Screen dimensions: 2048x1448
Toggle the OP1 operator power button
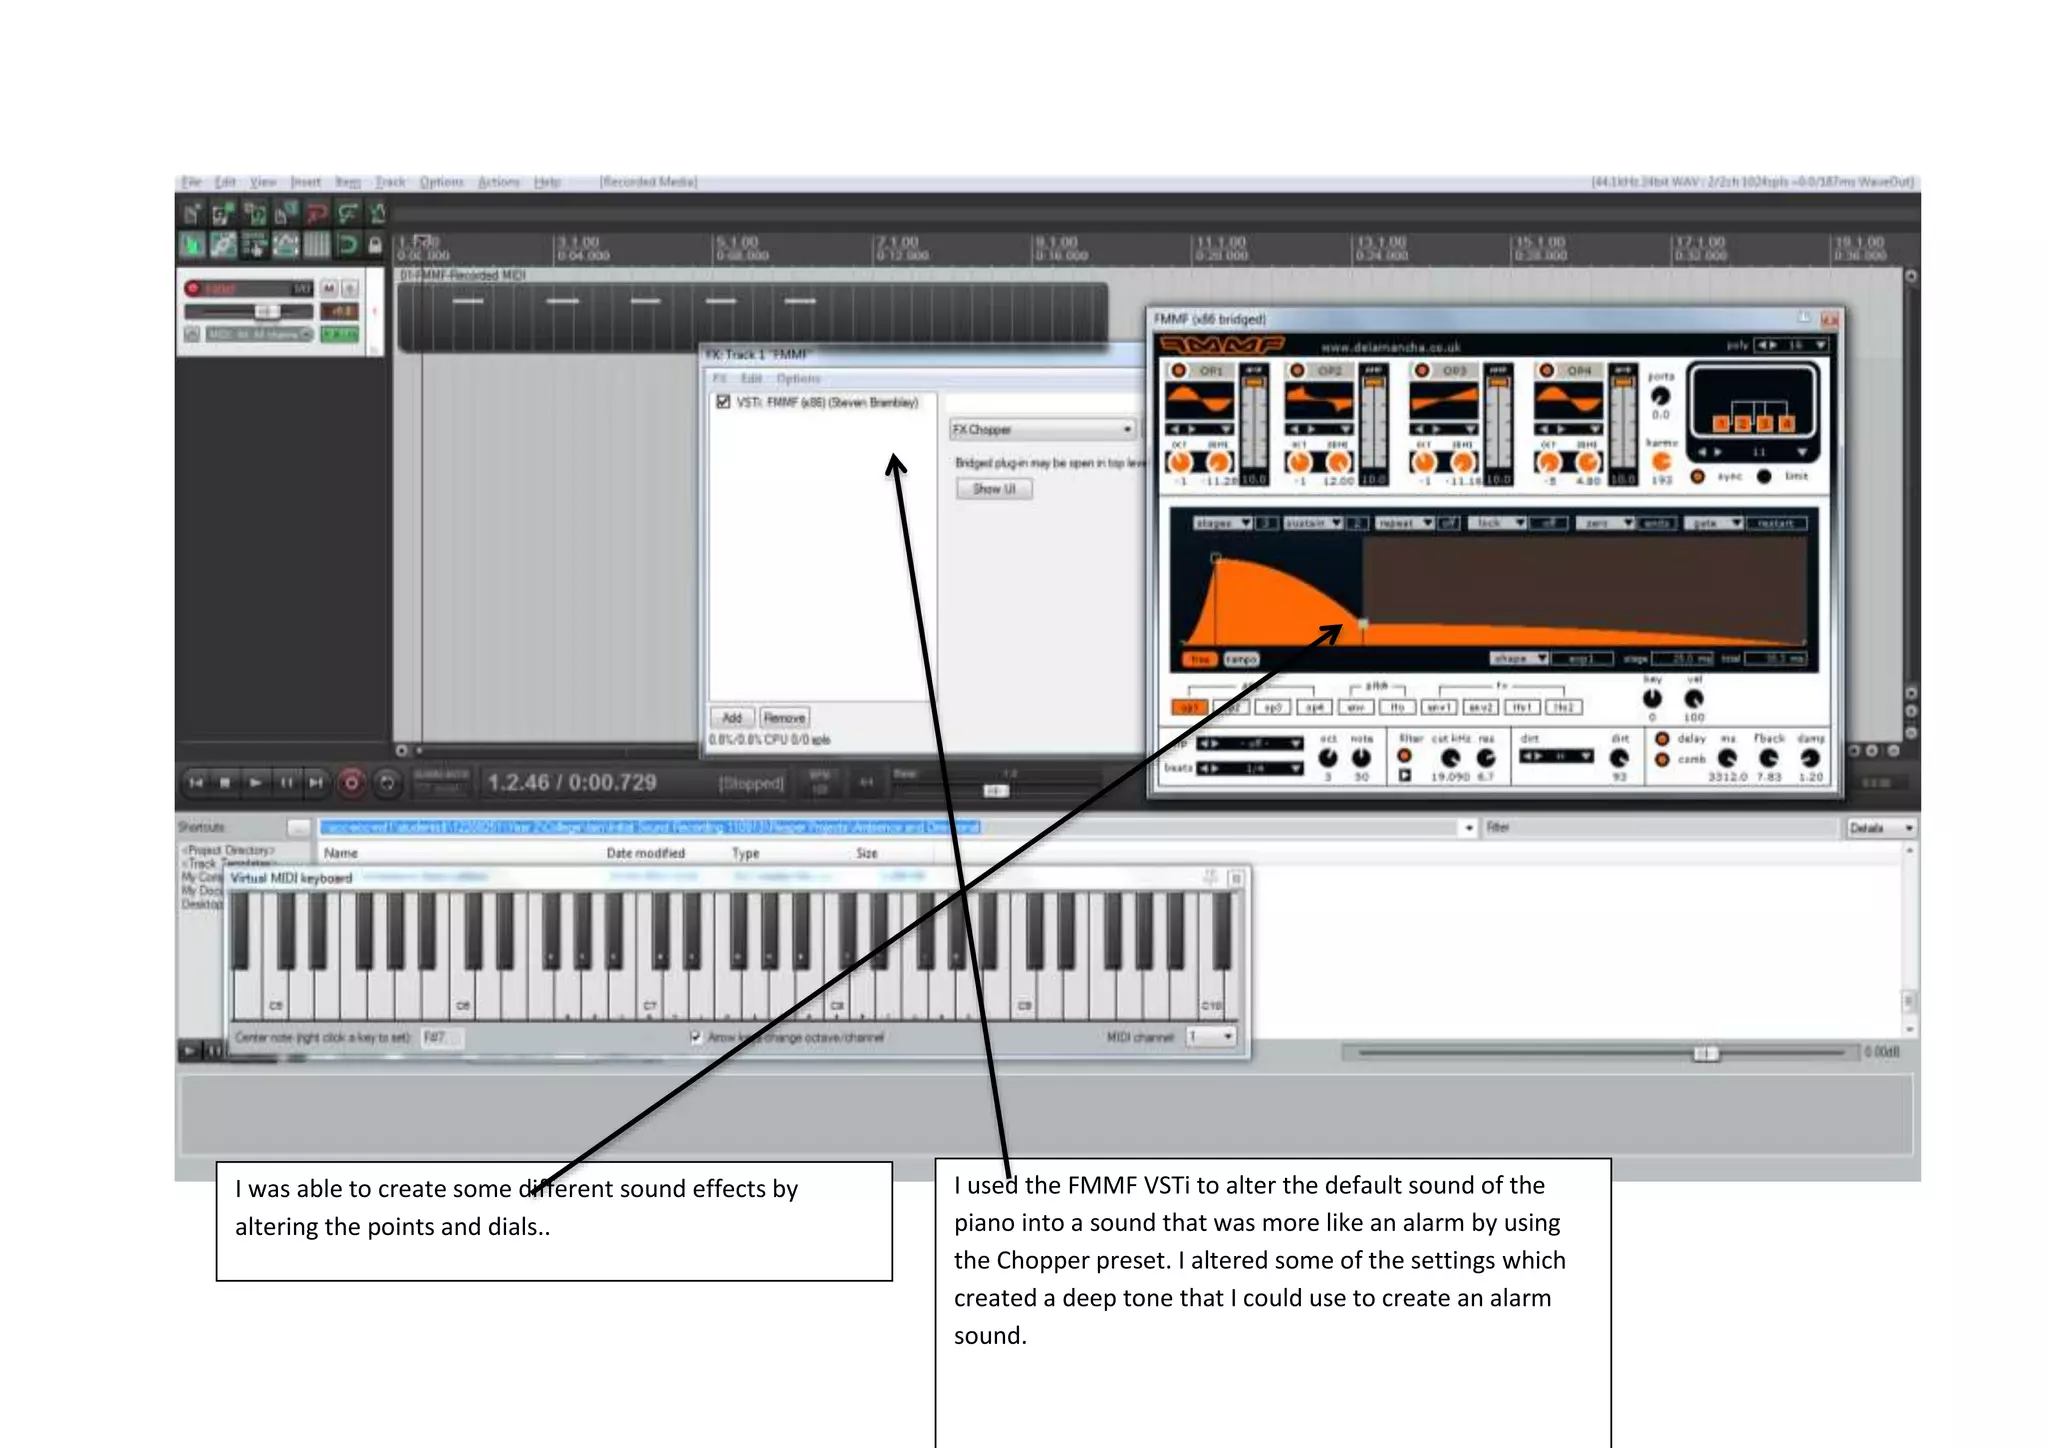1179,370
